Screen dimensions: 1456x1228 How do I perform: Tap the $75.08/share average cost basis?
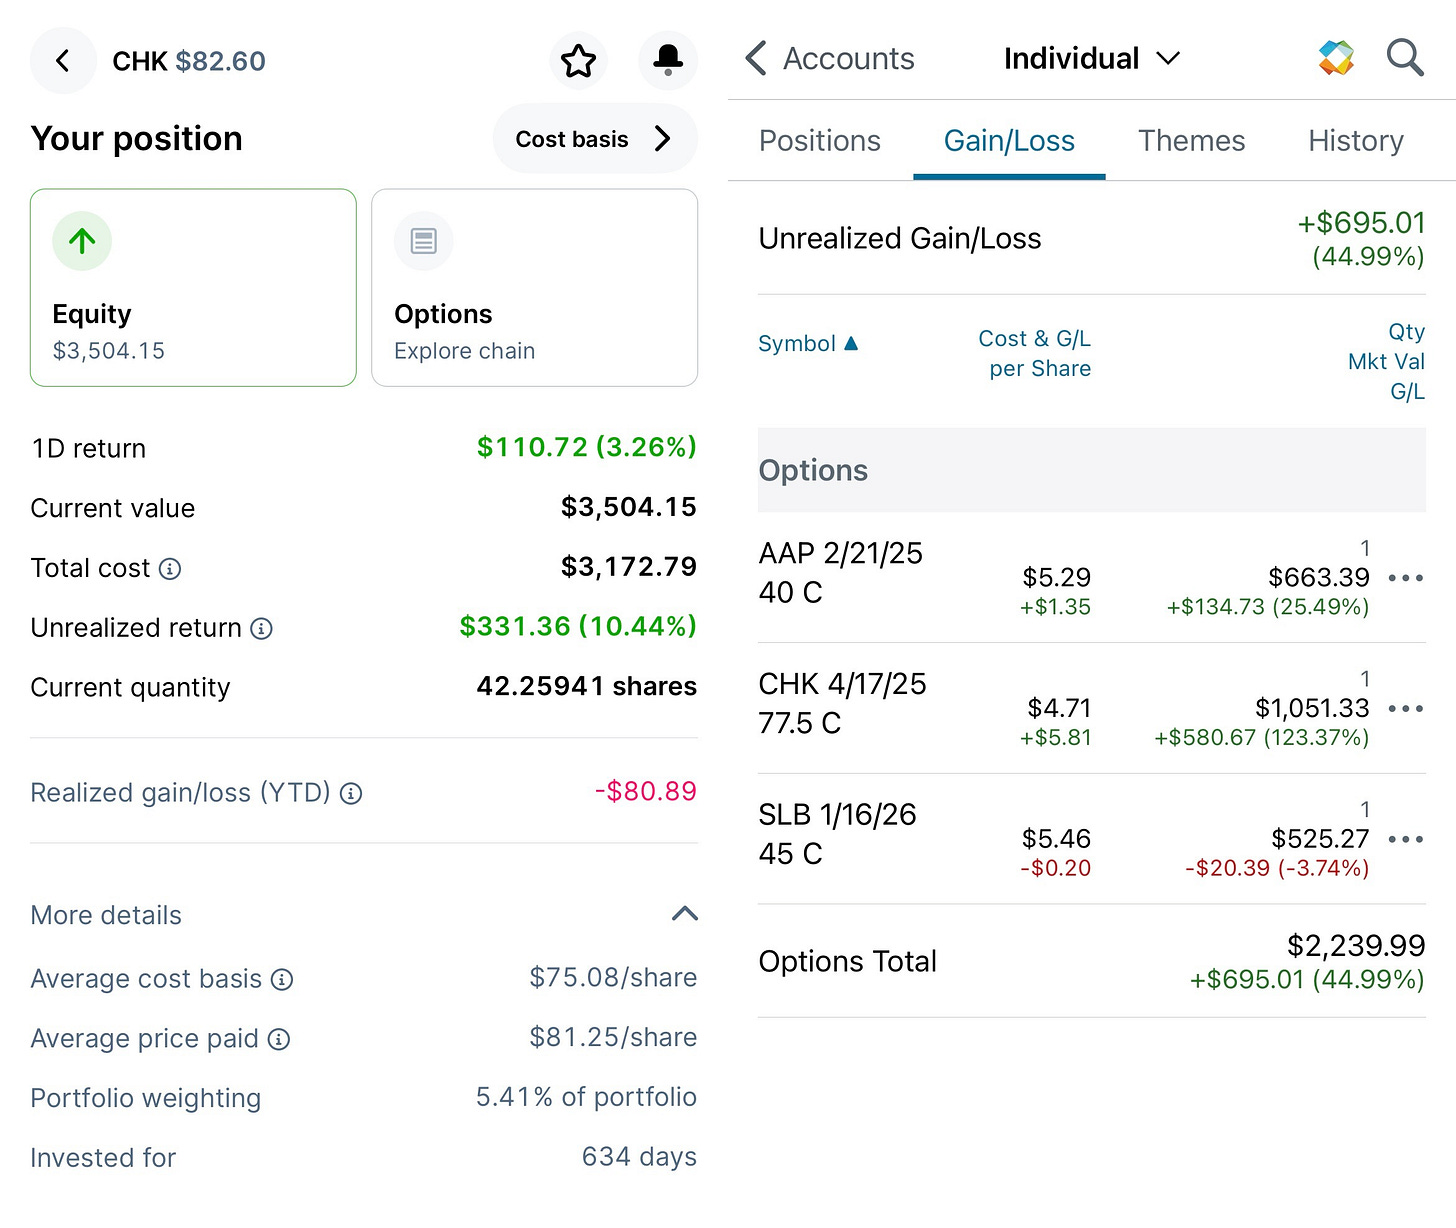click(x=613, y=978)
